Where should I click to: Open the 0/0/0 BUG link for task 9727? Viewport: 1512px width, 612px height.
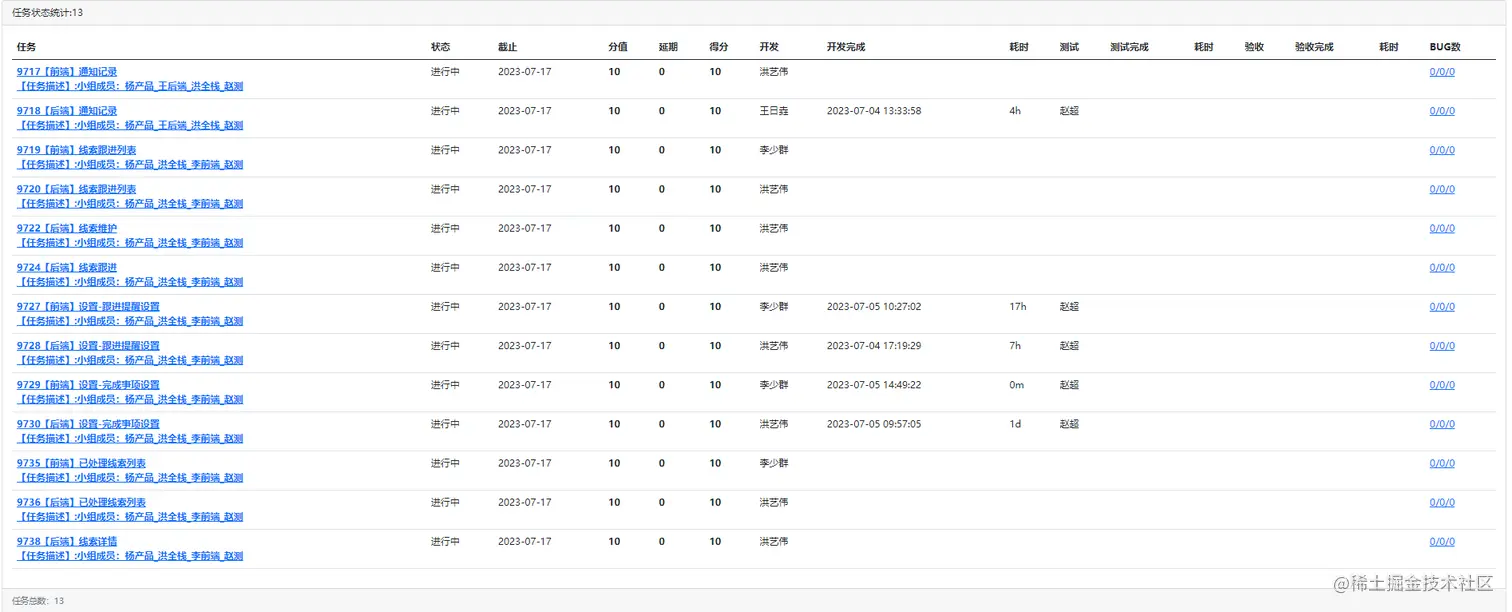tap(1442, 306)
